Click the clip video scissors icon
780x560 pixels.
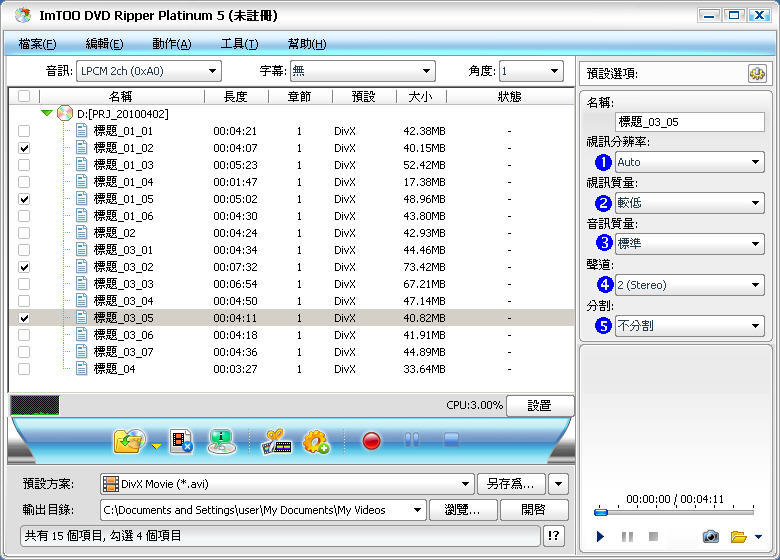275,440
